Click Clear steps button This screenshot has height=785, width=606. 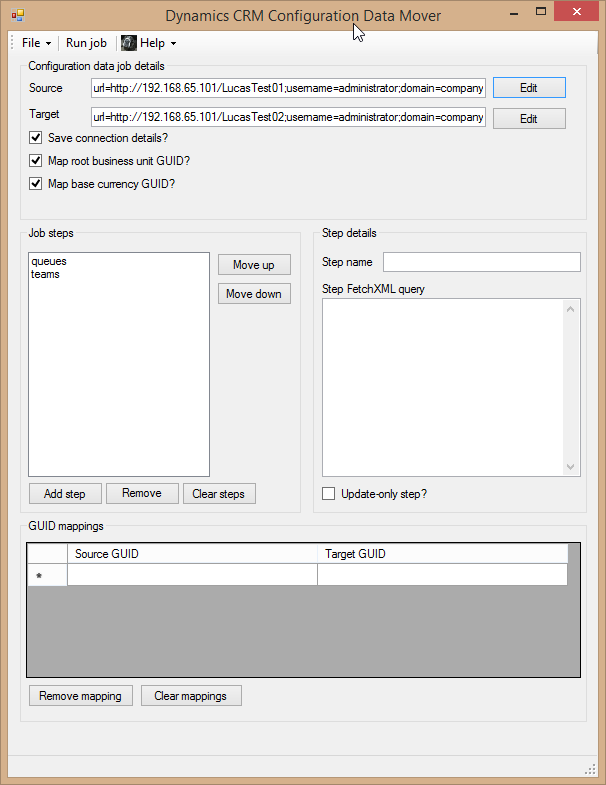coord(219,494)
